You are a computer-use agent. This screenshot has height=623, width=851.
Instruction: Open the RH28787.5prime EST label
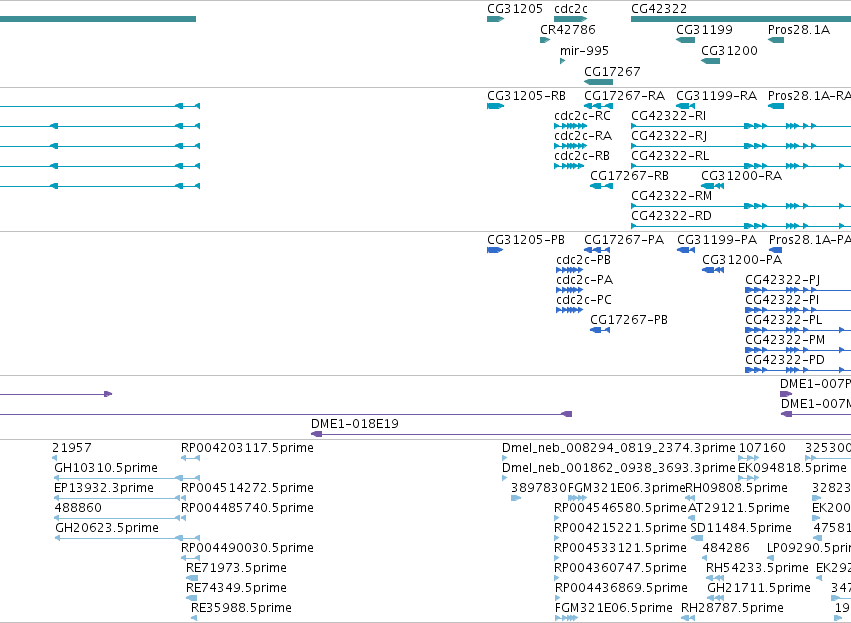(732, 608)
